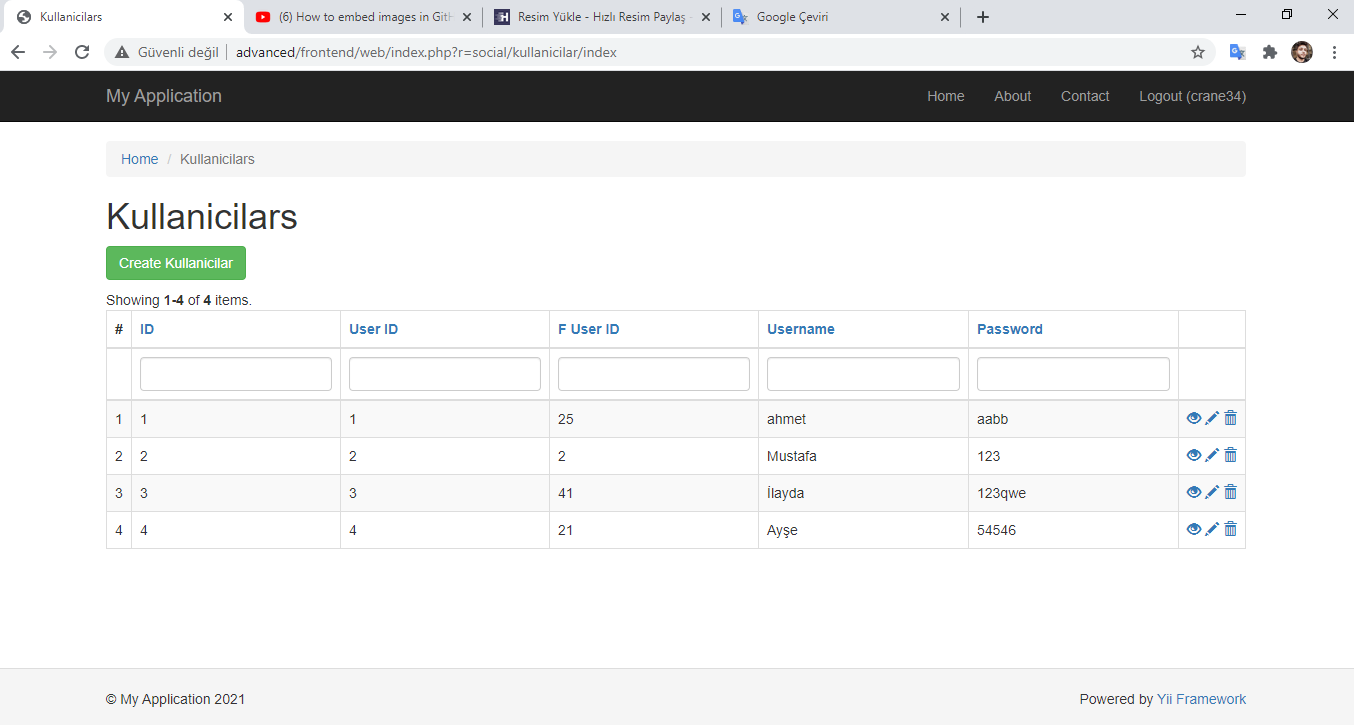1360x728 pixels.
Task: Sort the table by Password column
Action: pyautogui.click(x=1010, y=329)
